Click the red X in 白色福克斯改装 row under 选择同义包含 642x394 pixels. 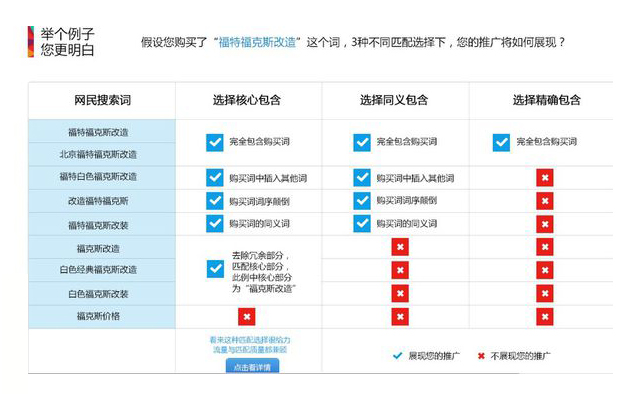(400, 293)
